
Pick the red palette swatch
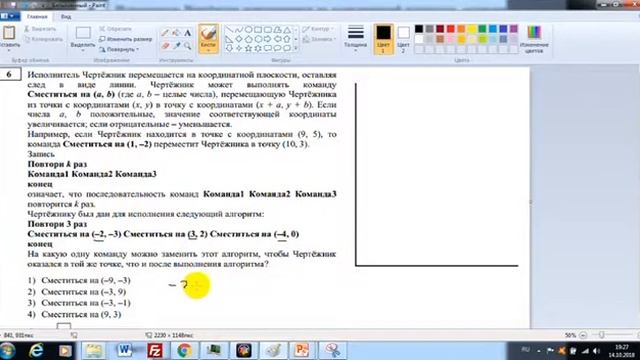(x=451, y=29)
